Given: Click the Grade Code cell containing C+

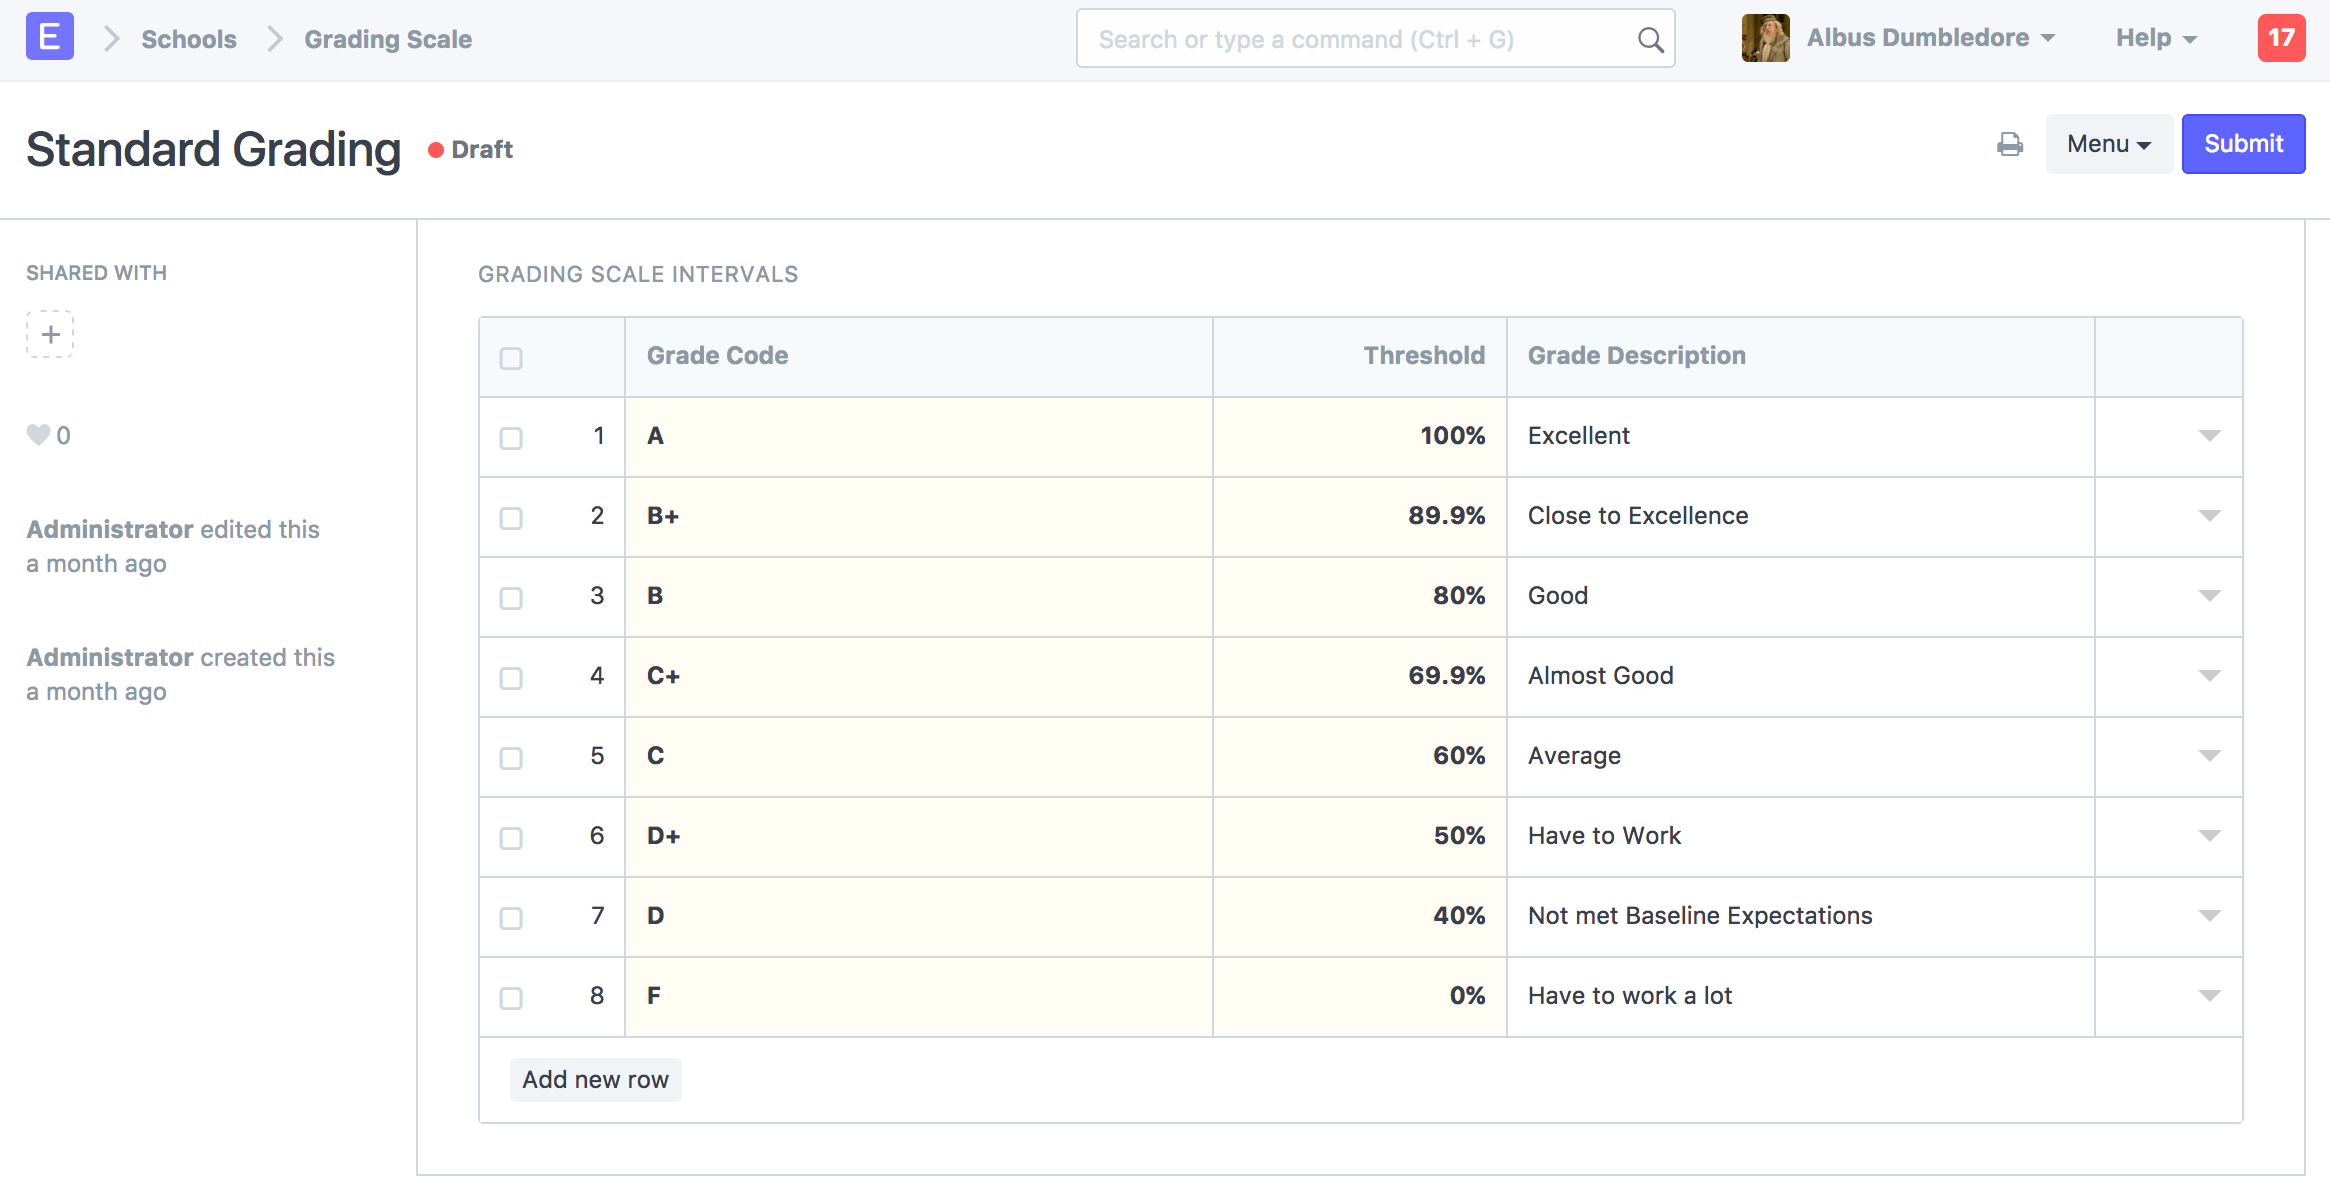Looking at the screenshot, I should pyautogui.click(x=919, y=677).
